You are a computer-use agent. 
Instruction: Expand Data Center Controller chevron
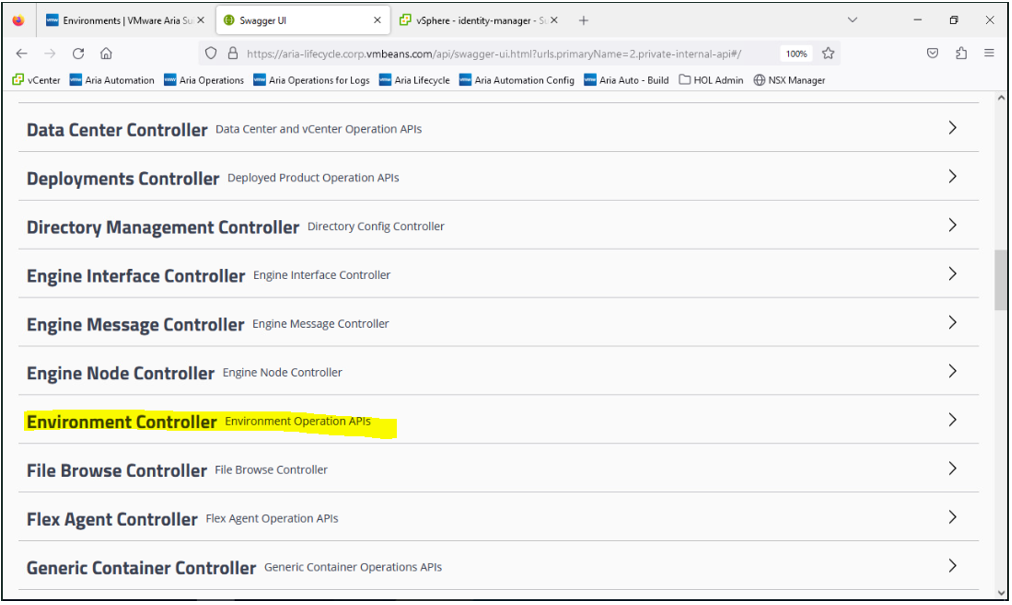[x=952, y=128]
